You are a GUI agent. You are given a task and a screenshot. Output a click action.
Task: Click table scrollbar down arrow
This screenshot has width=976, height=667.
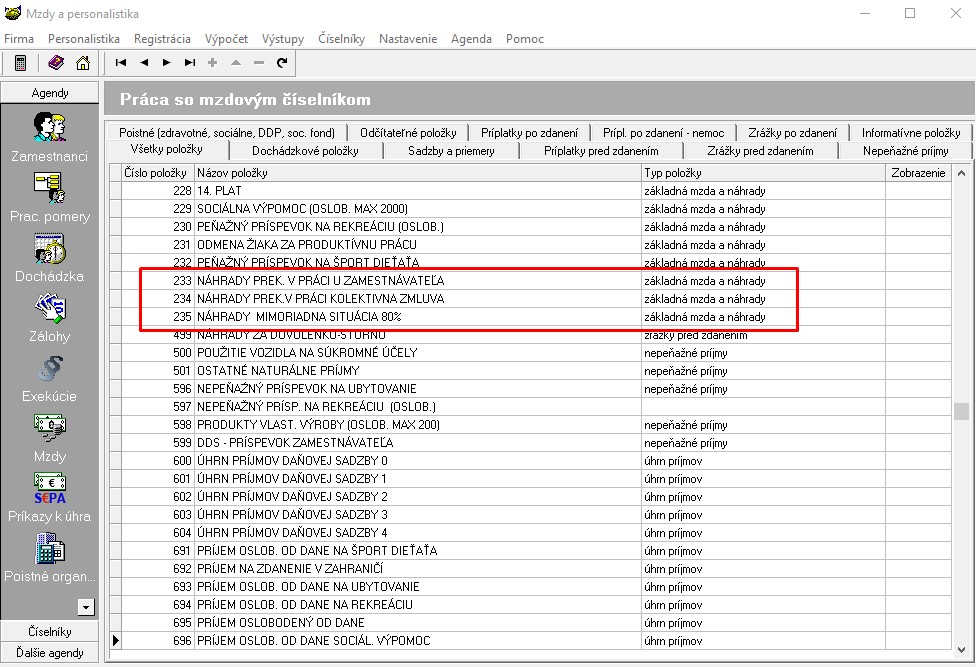[961, 650]
